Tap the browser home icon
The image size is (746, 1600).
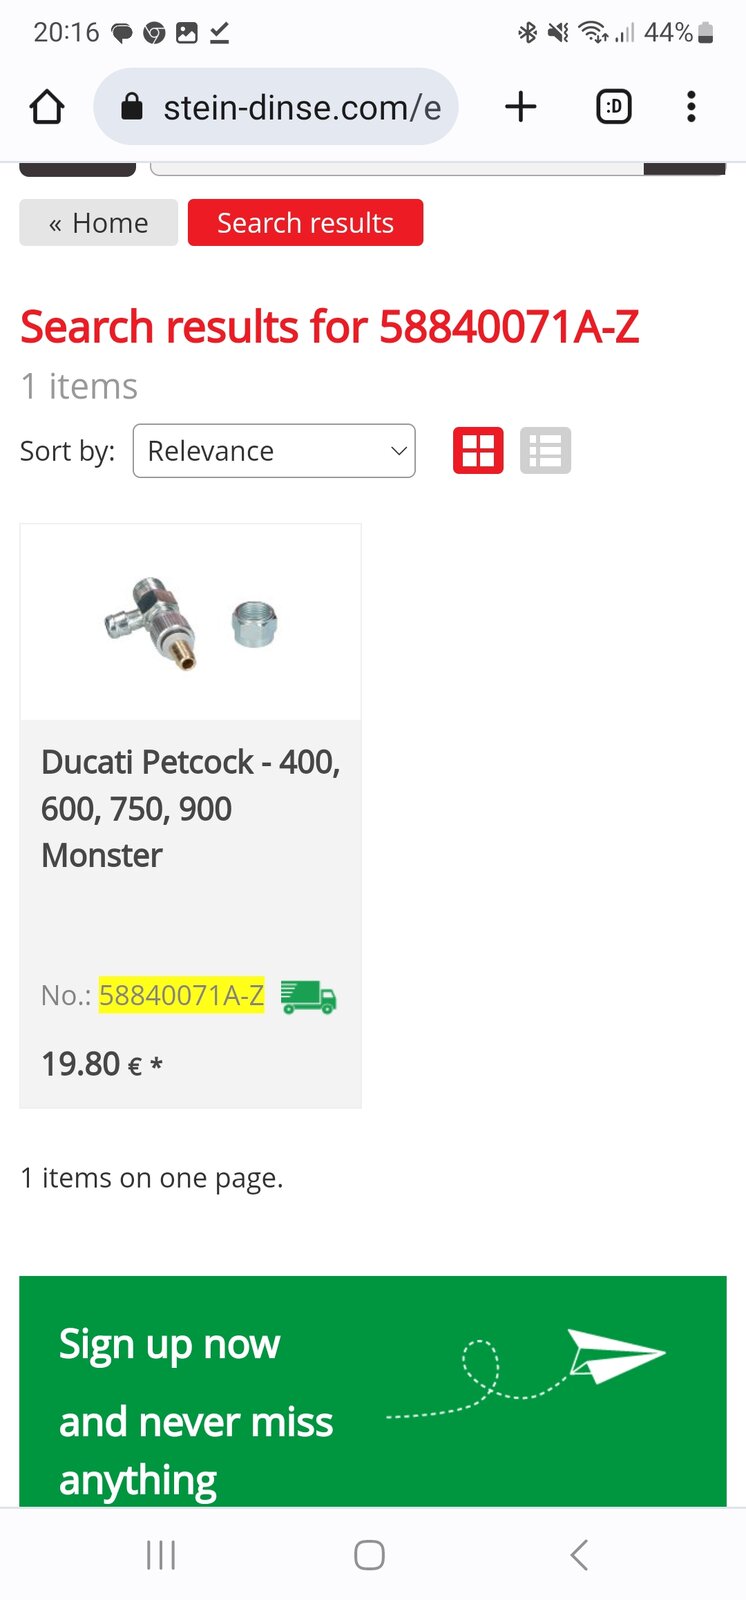[x=47, y=107]
